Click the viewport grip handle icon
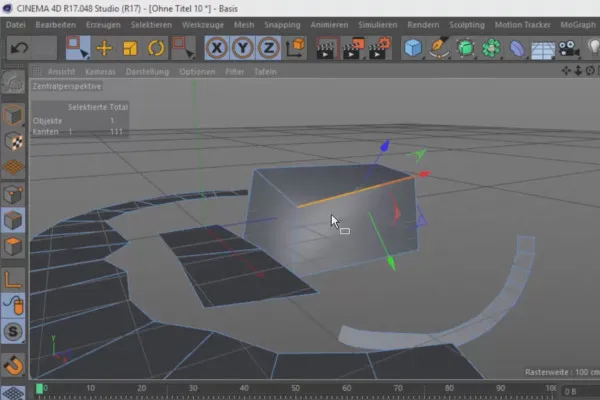The image size is (600, 400). coord(37,71)
